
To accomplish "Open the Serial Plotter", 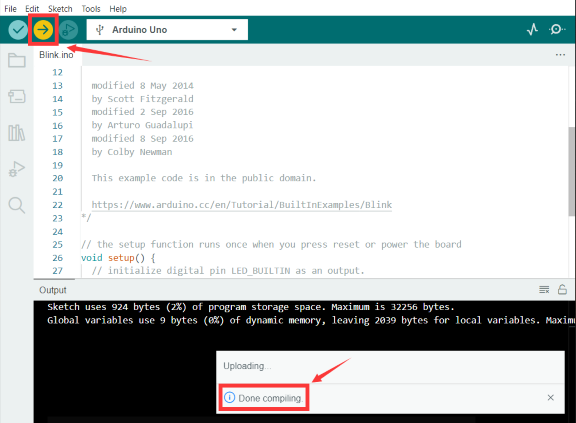I will [x=532, y=29].
